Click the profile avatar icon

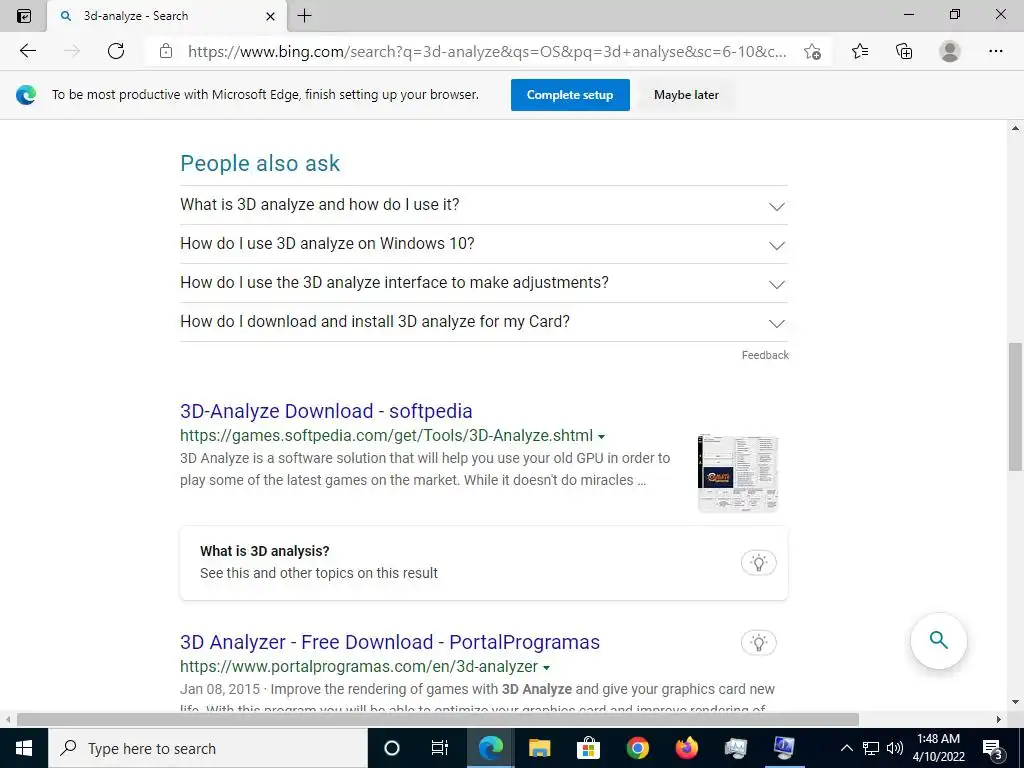click(x=950, y=51)
